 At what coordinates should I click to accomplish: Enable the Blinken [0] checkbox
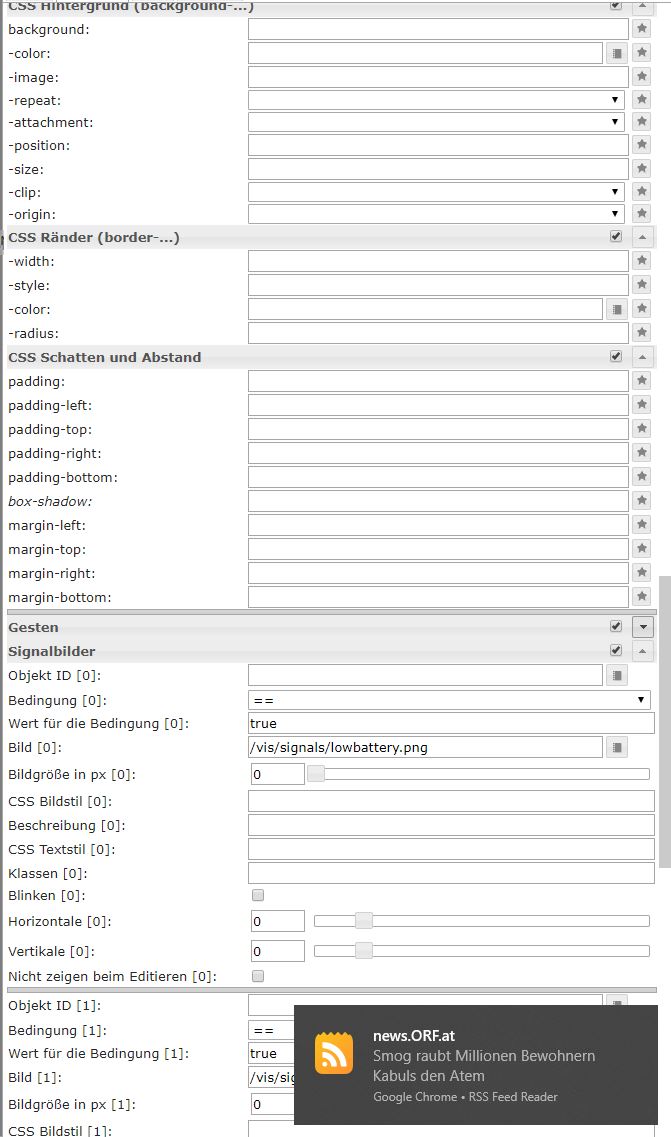(x=258, y=895)
